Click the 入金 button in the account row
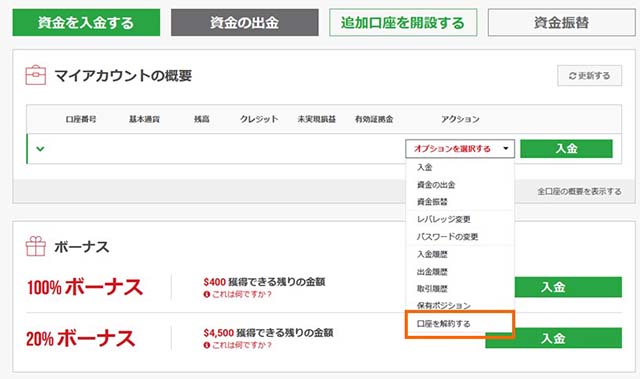This screenshot has width=640, height=379. pyautogui.click(x=566, y=148)
